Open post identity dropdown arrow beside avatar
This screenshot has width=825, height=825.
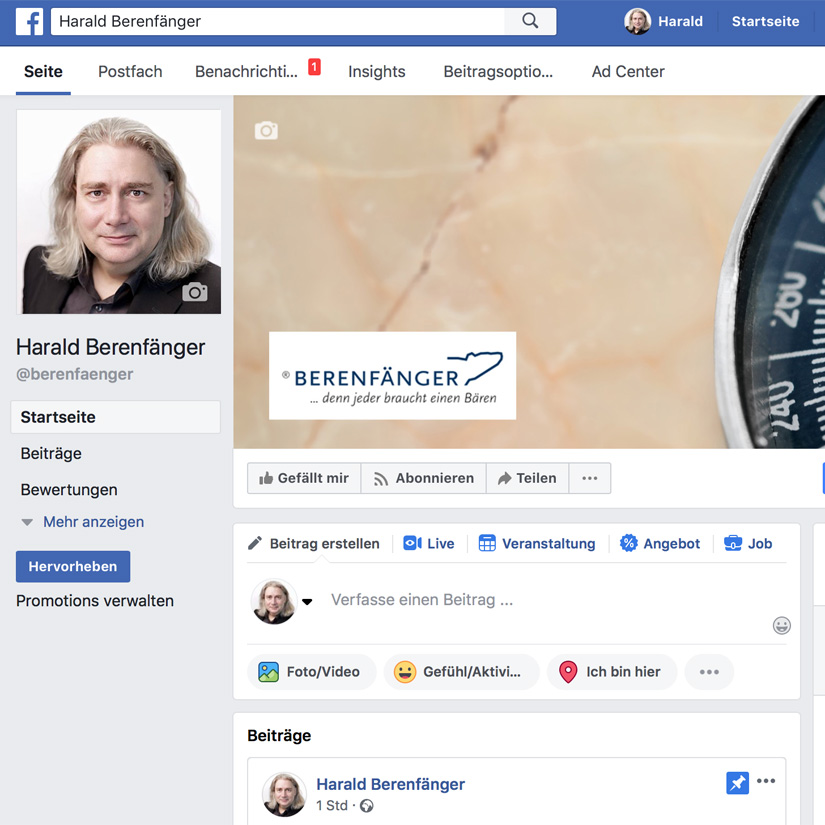click(x=307, y=602)
